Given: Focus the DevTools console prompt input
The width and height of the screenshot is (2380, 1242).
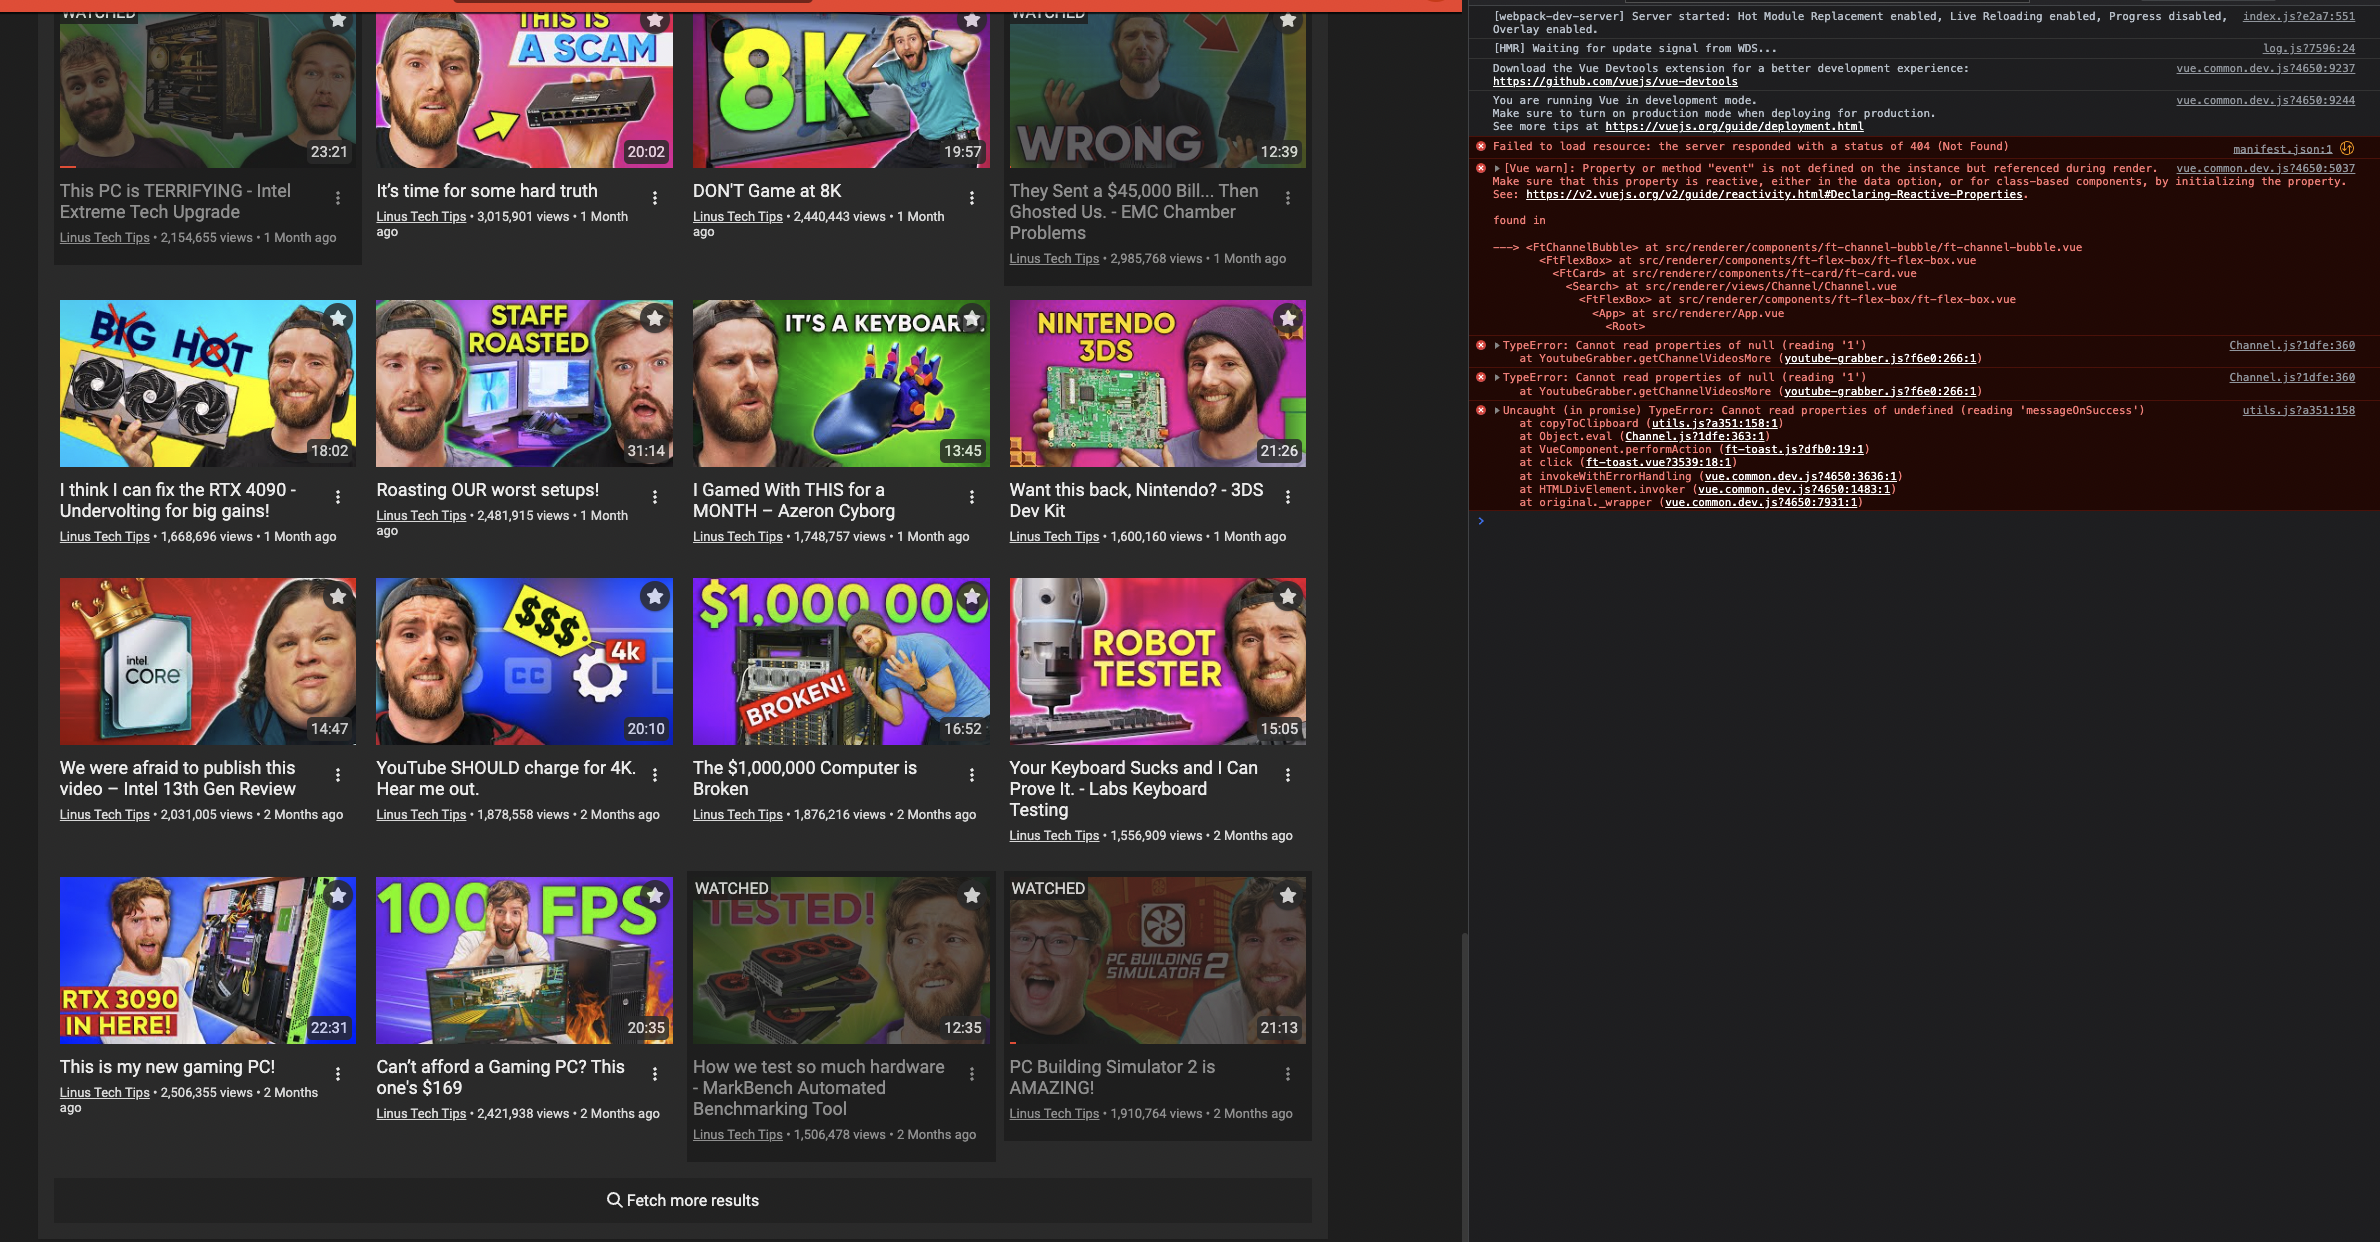Looking at the screenshot, I should click(x=1930, y=521).
